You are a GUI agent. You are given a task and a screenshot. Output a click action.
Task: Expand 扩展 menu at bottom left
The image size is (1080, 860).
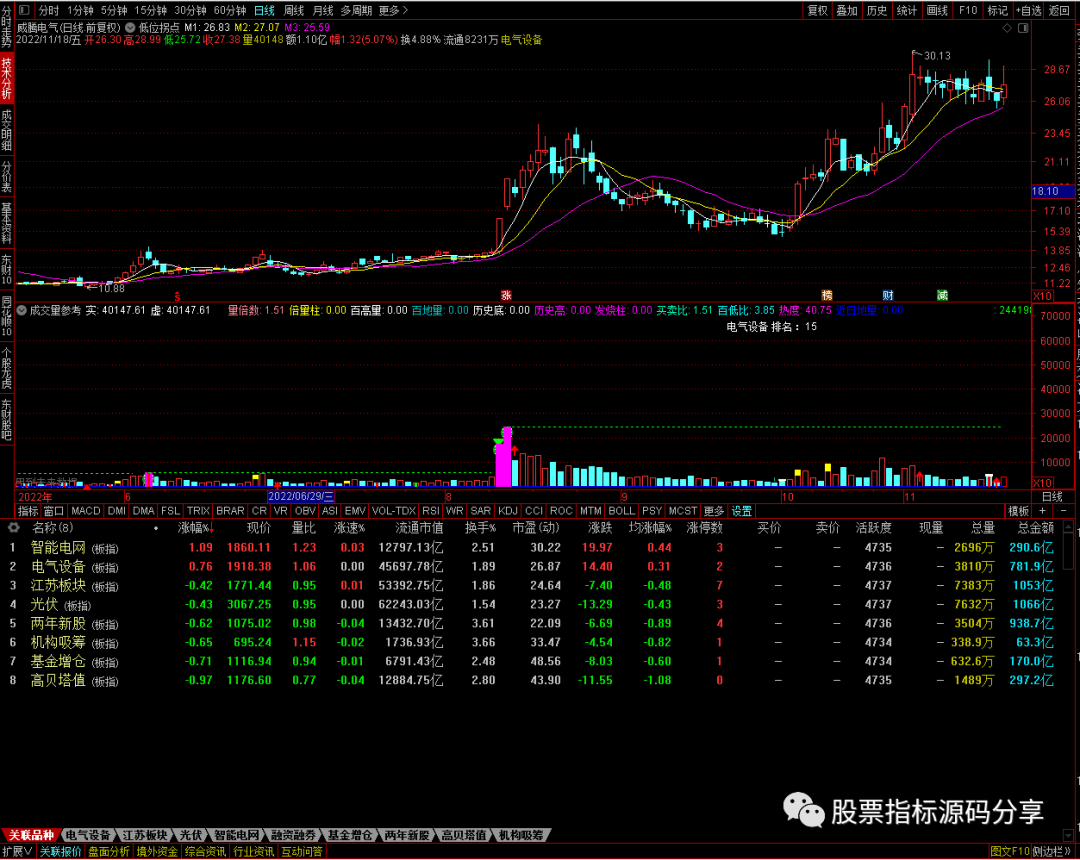point(17,852)
